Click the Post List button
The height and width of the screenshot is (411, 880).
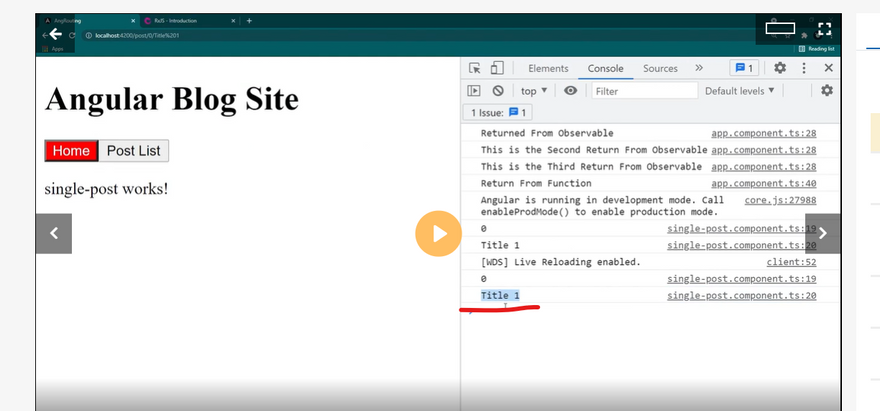[133, 151]
